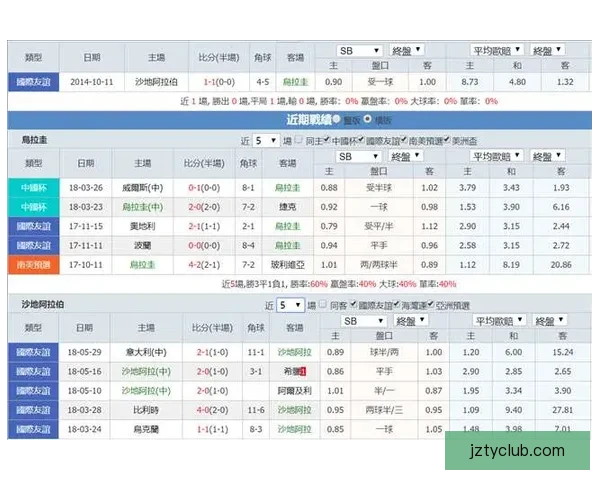Open 烏克蘭 team link on 18-03-24

point(146,429)
